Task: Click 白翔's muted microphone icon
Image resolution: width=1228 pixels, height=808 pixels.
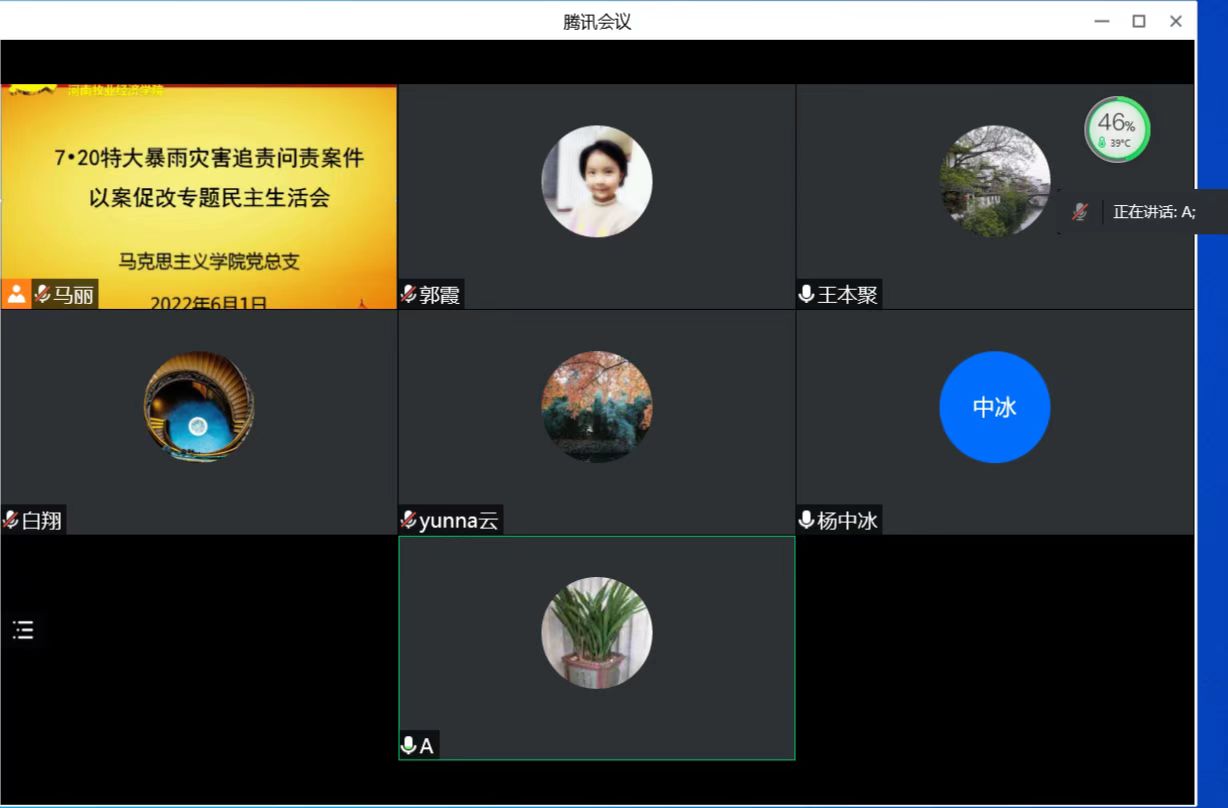Action: click(x=11, y=520)
